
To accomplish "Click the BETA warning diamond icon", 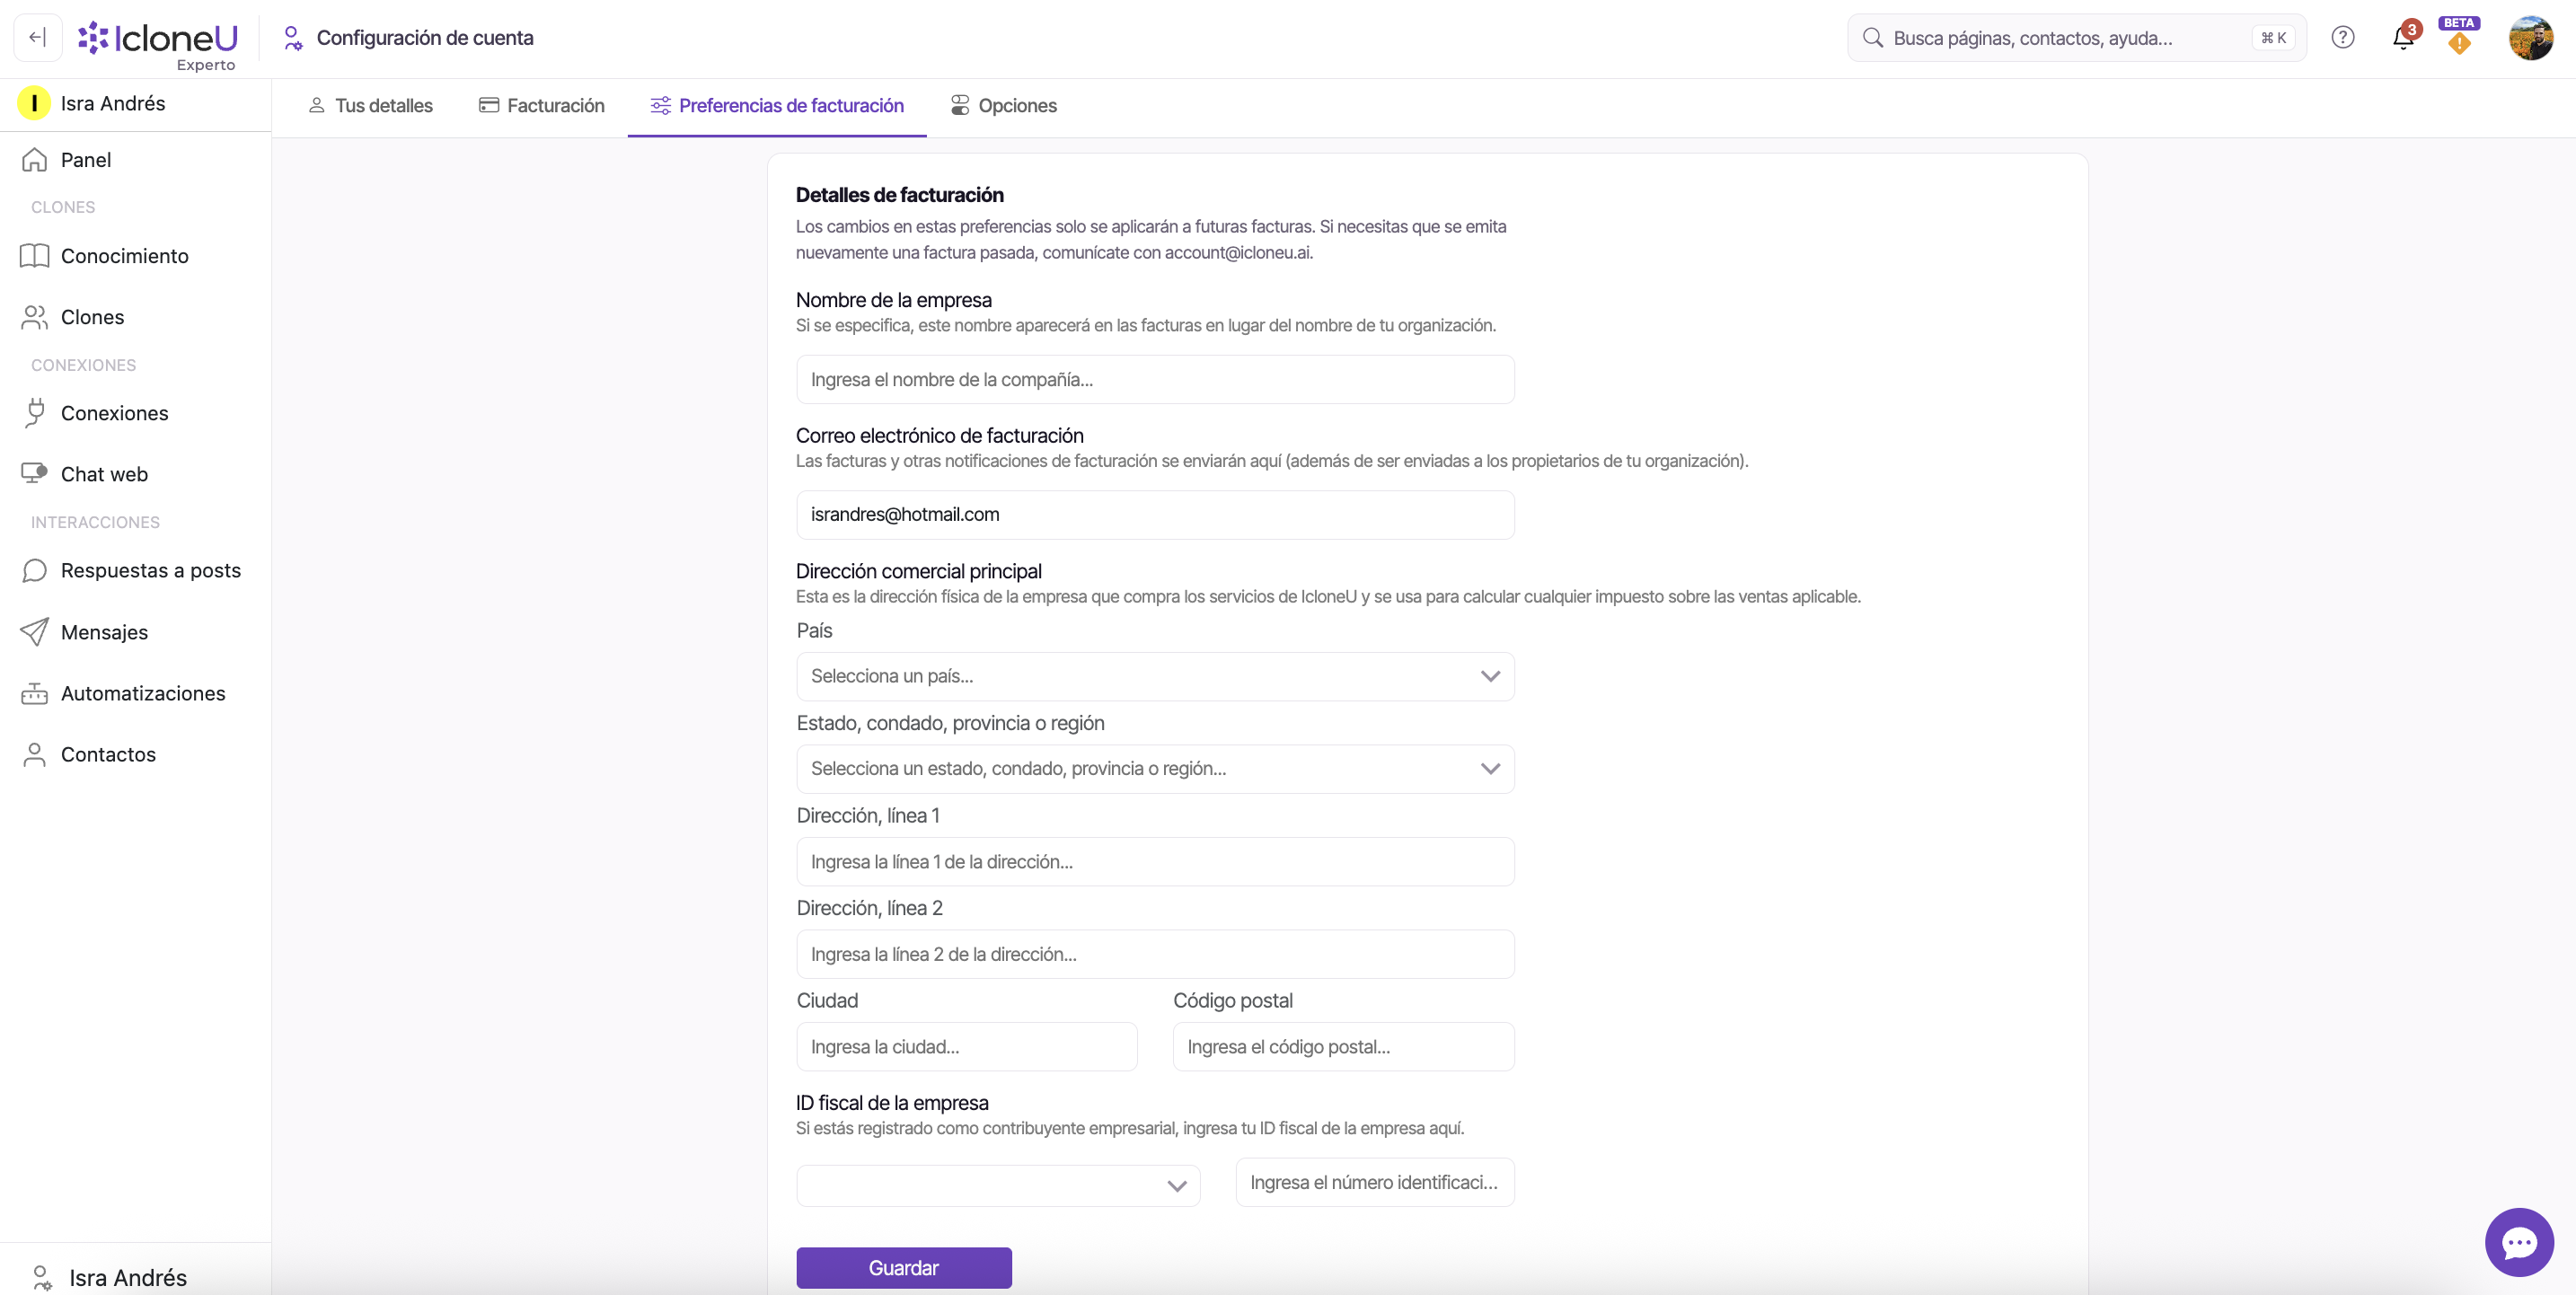I will 2459,44.
